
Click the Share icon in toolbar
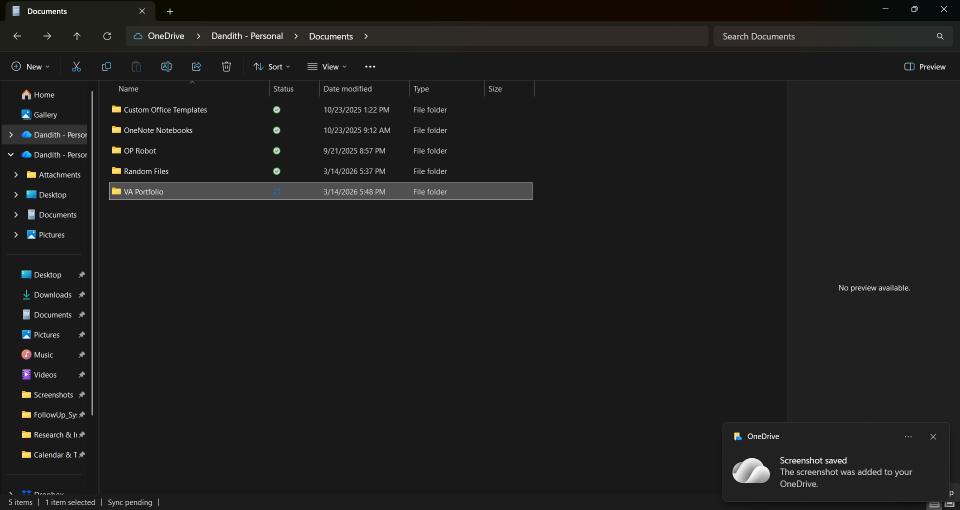(x=196, y=67)
